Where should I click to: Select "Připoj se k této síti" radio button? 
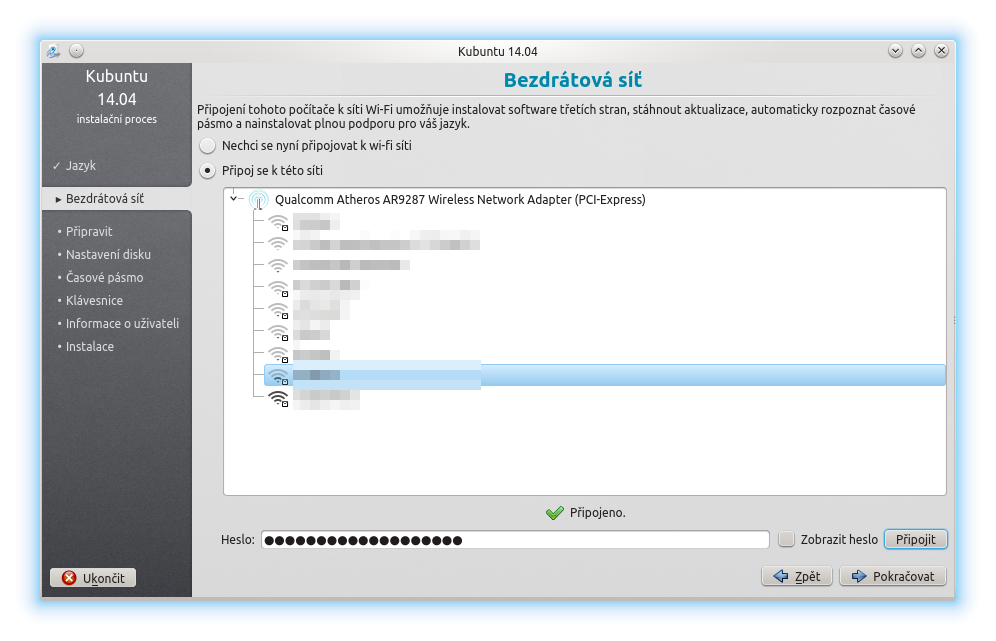click(x=208, y=171)
